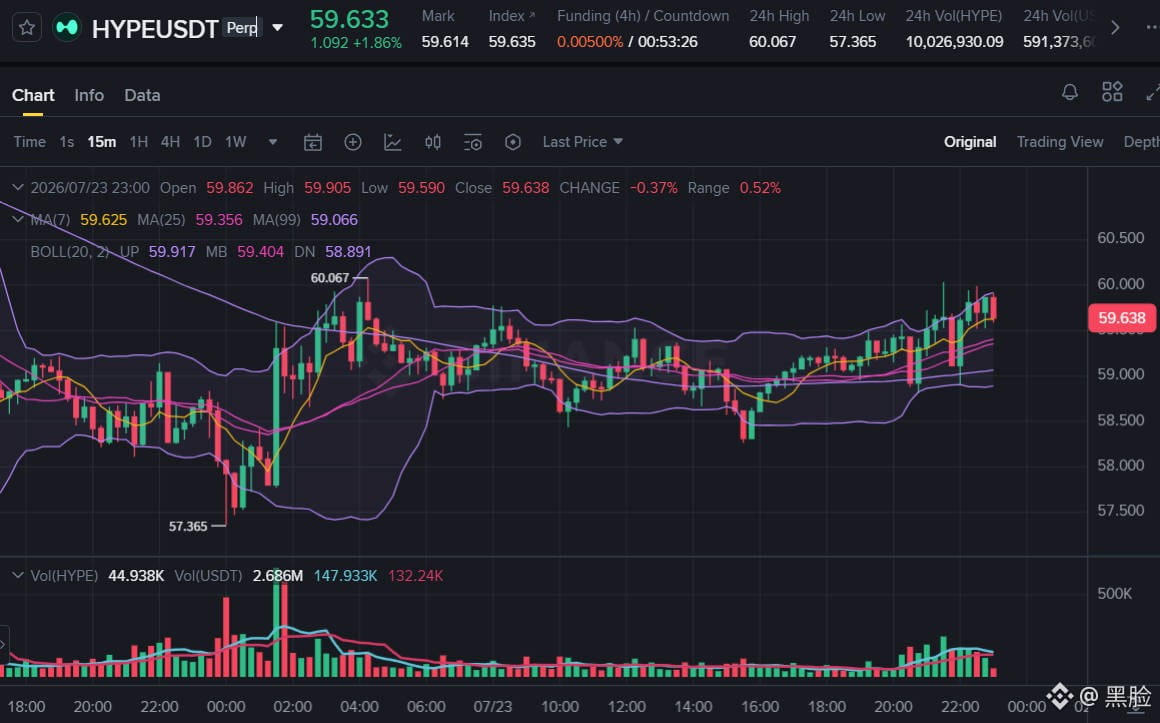Click the 500K volume axis label

tap(1115, 593)
